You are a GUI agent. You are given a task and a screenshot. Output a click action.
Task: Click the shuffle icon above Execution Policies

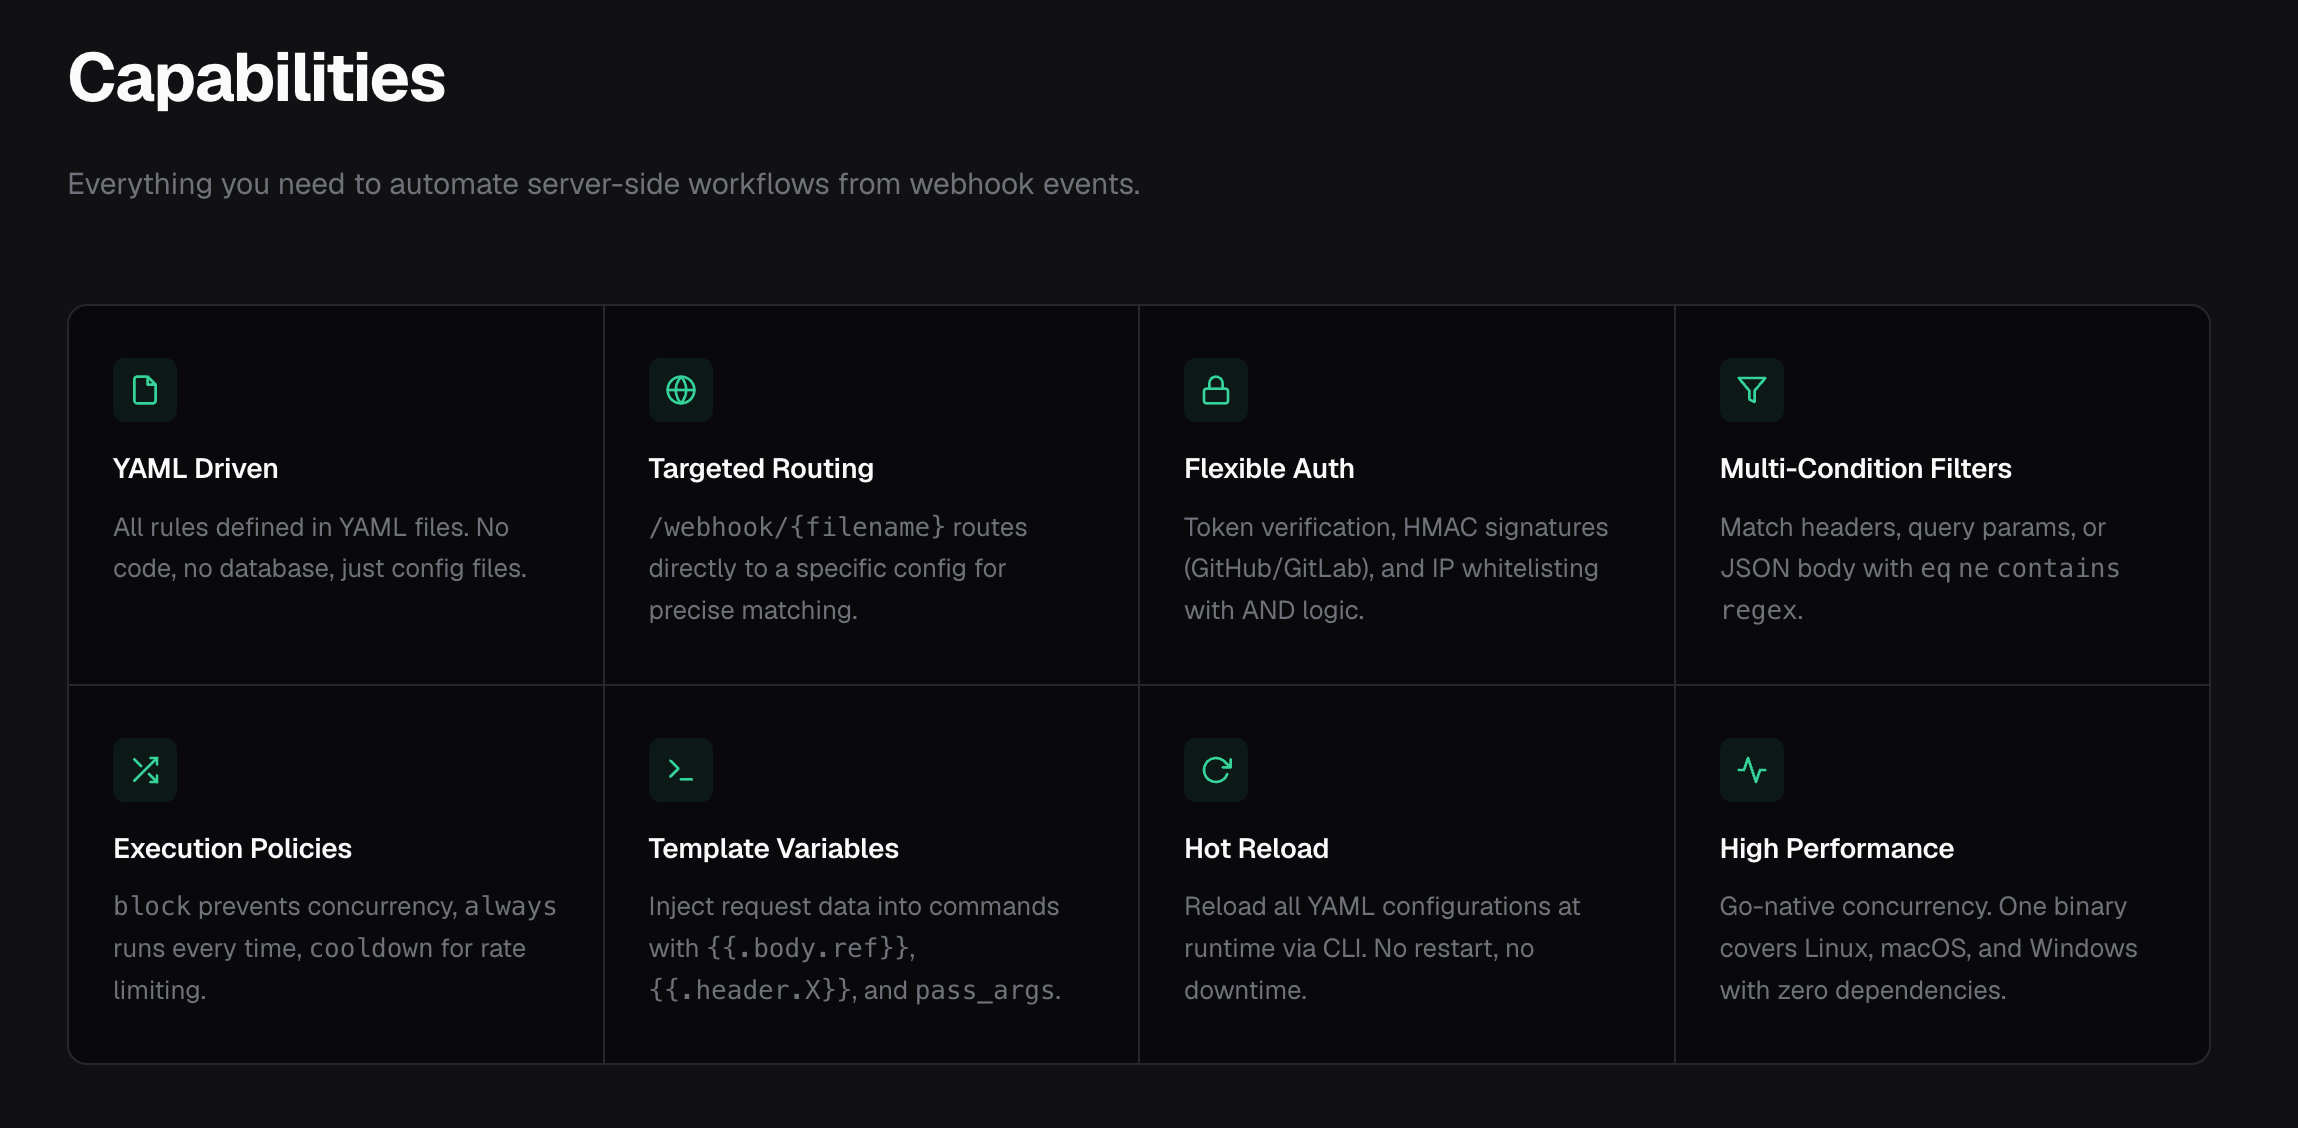pos(145,770)
